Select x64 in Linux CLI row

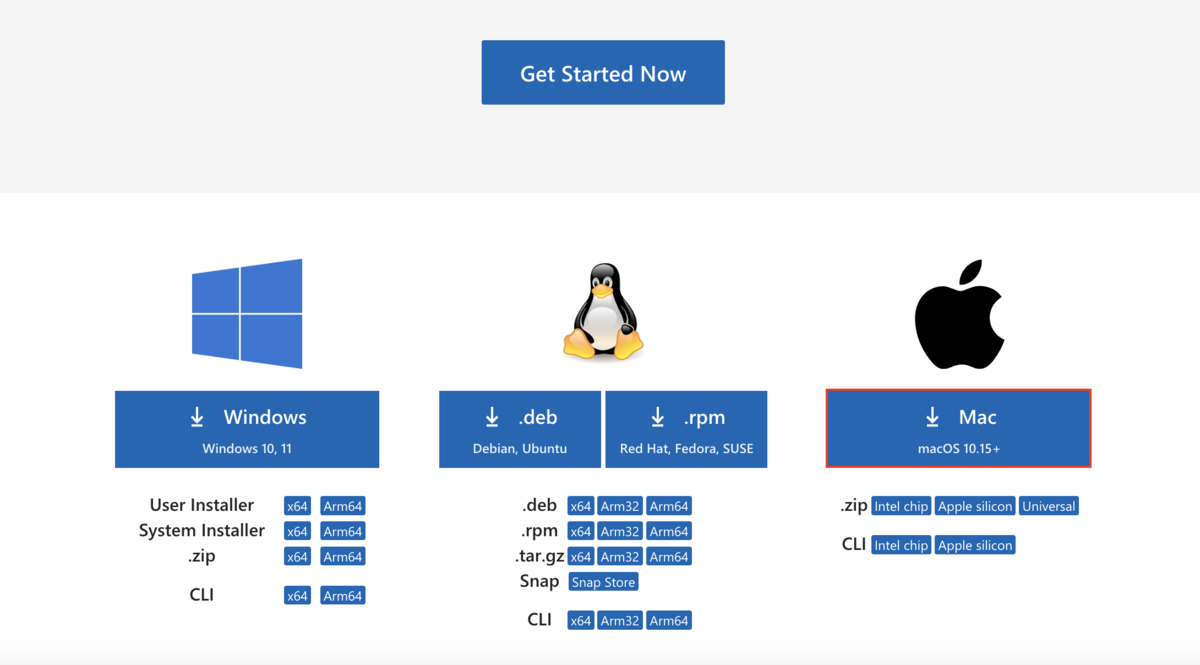click(581, 621)
